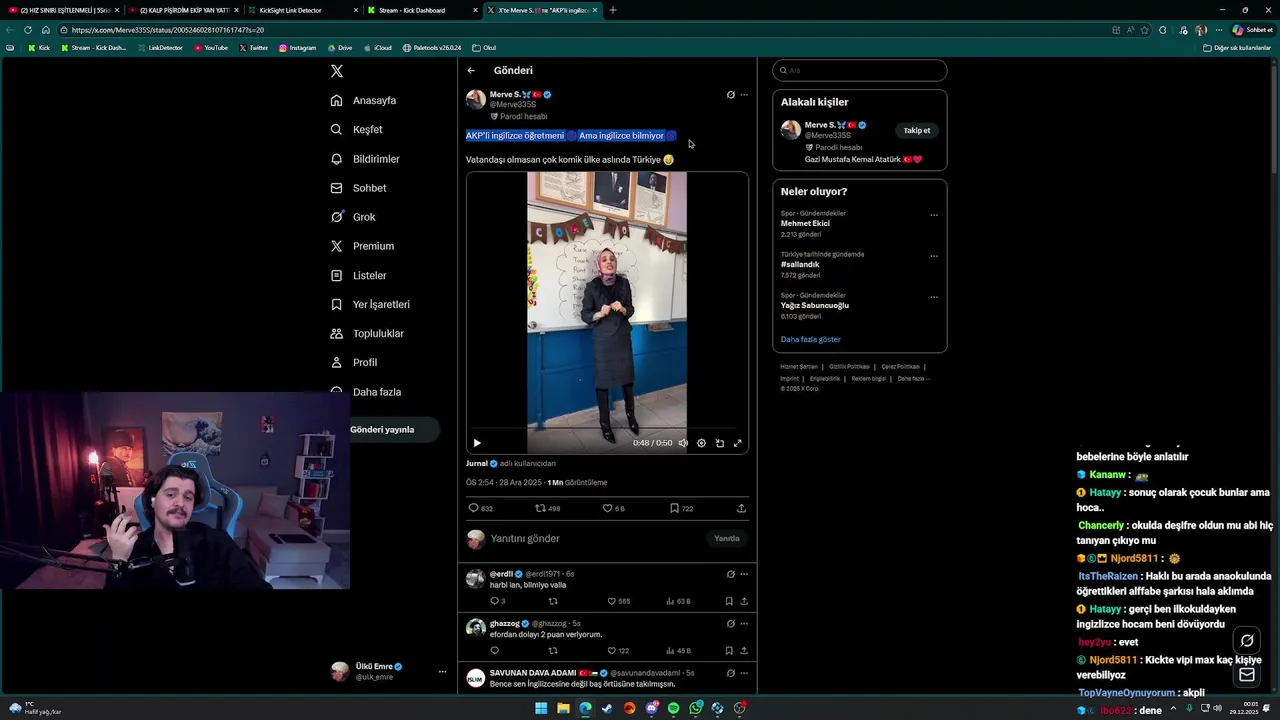This screenshot has width=1280, height=720.
Task: Bookmark the post with 722 bookmarks
Action: coord(681,508)
